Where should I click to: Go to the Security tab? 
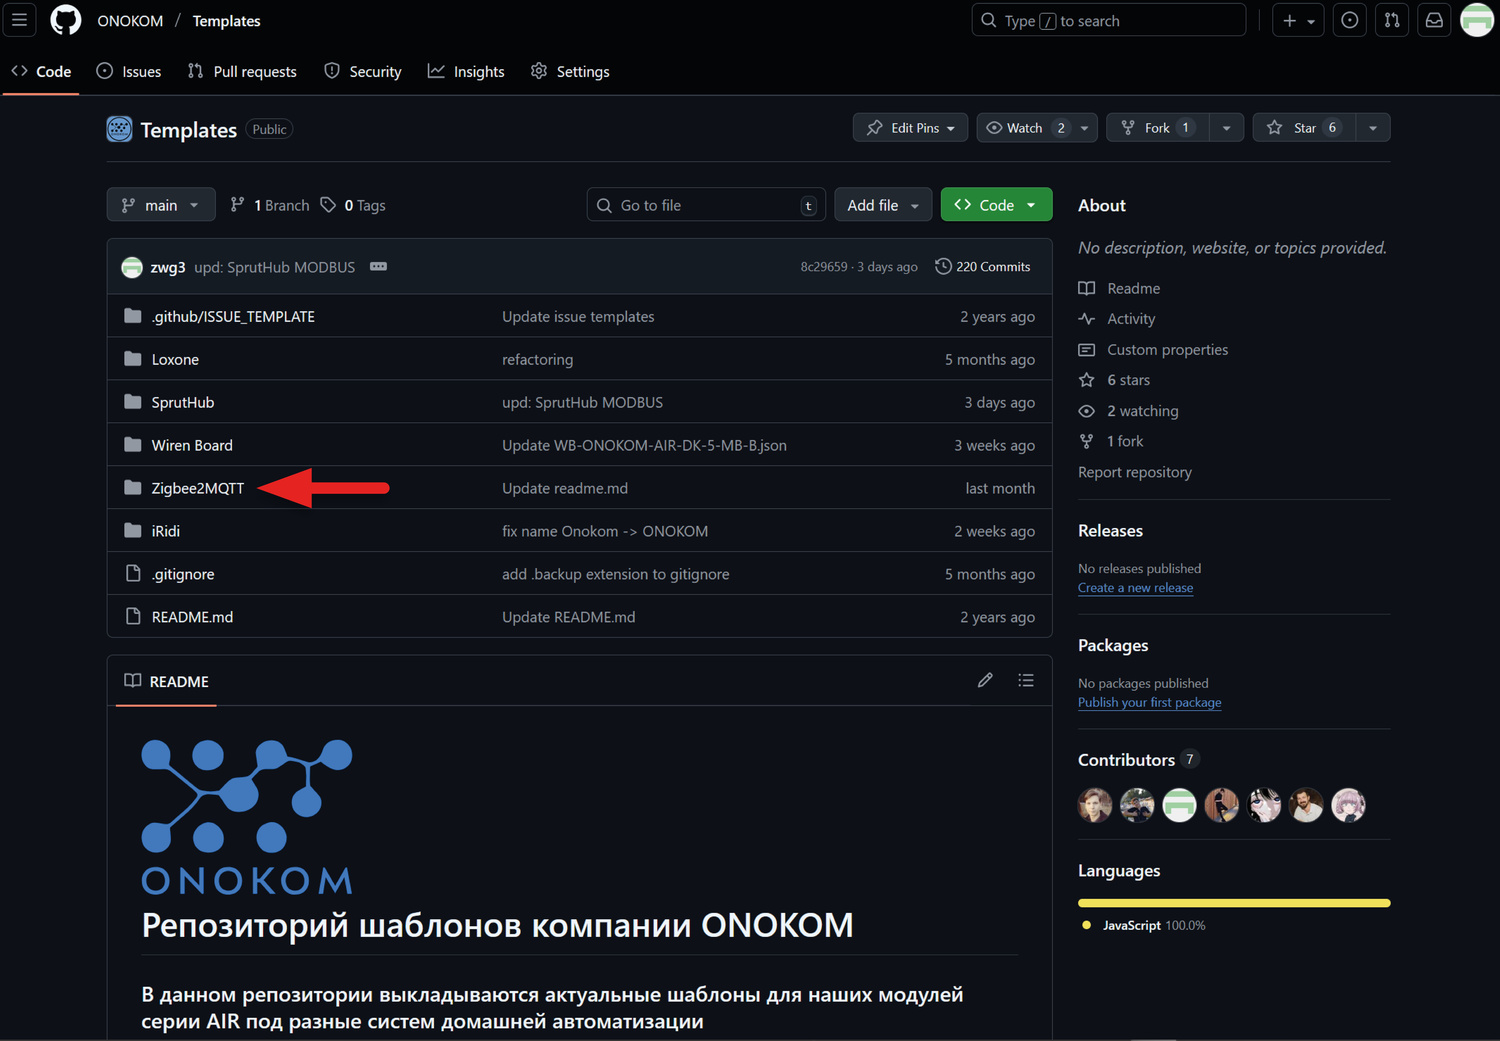tap(363, 72)
